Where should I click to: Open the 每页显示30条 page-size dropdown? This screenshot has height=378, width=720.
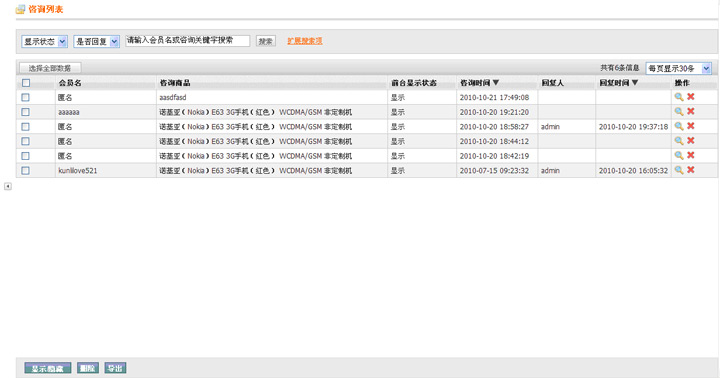(678, 68)
